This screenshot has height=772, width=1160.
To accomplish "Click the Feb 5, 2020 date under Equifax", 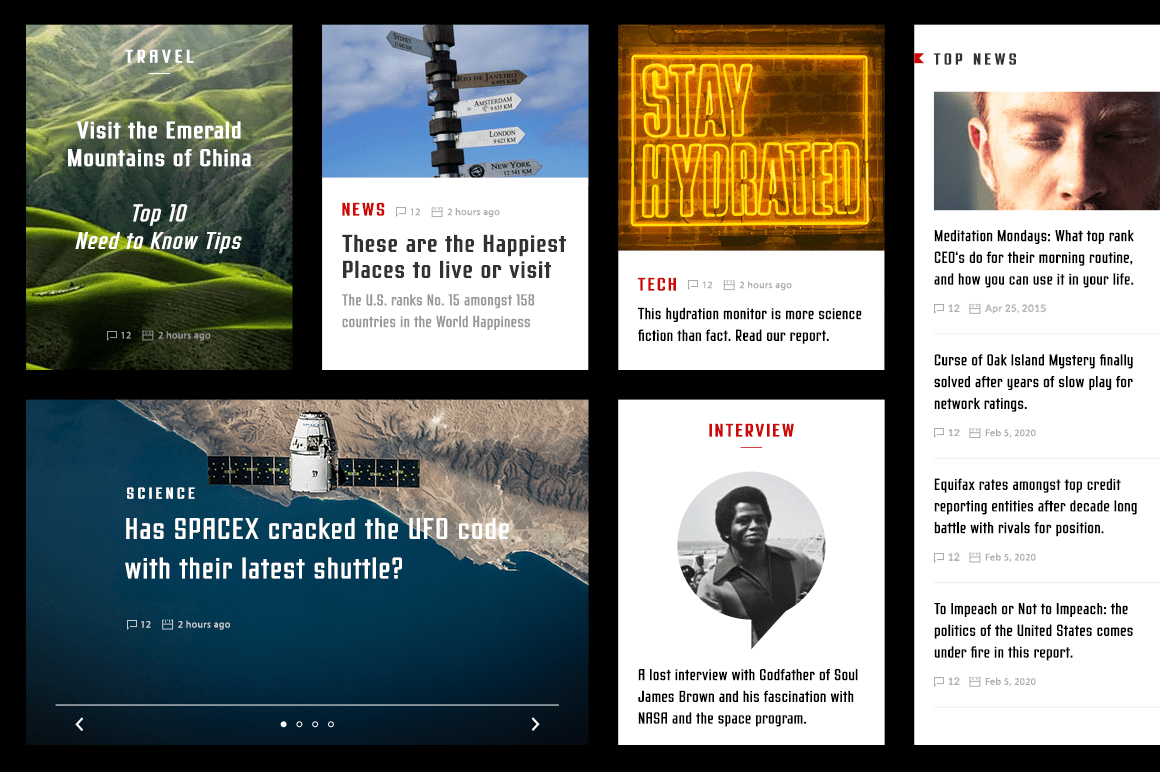I will coord(1010,557).
